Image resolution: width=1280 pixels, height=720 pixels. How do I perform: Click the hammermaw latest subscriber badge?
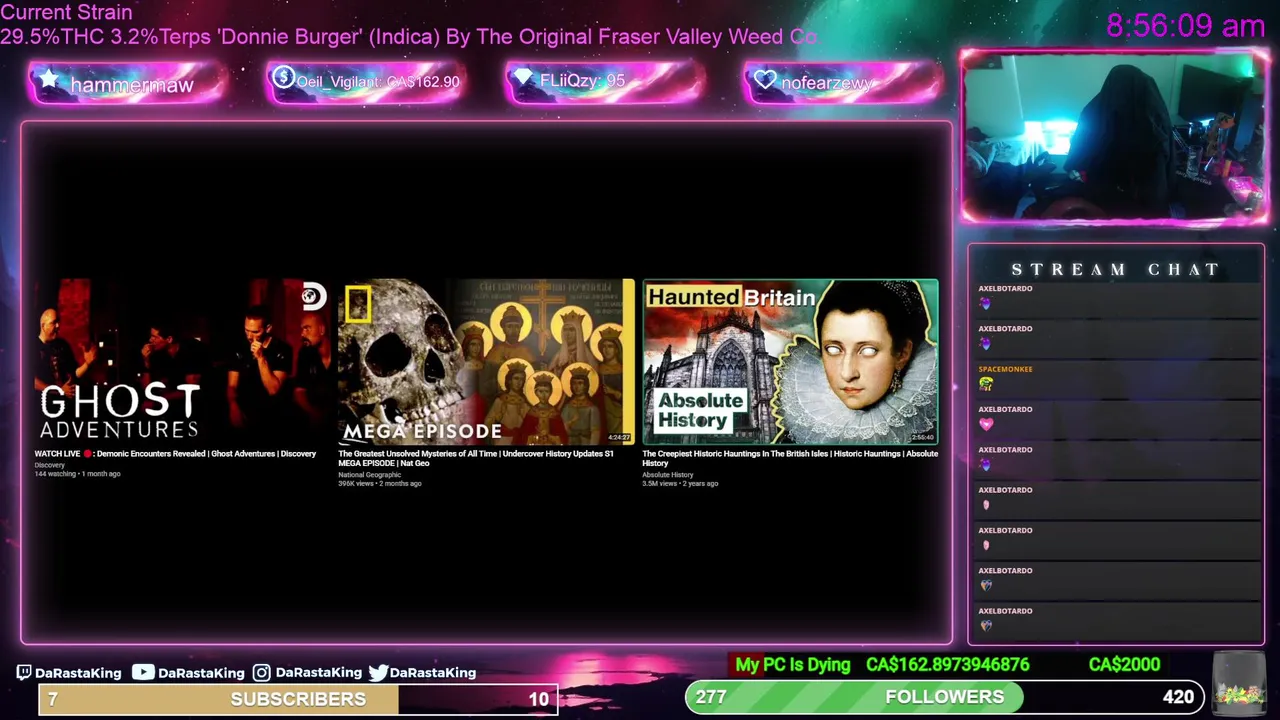click(128, 83)
